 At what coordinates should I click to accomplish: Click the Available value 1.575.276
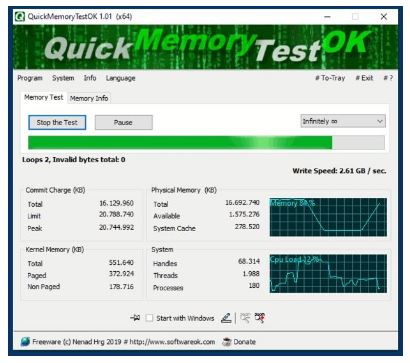point(244,214)
